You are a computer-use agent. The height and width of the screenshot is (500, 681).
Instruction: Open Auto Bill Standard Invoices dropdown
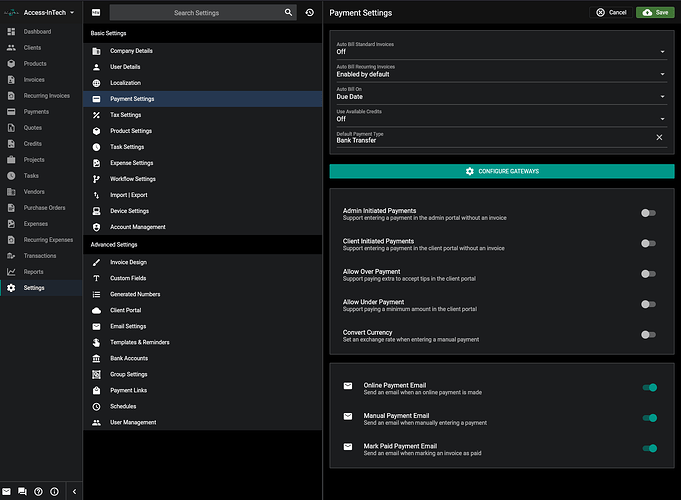[502, 49]
